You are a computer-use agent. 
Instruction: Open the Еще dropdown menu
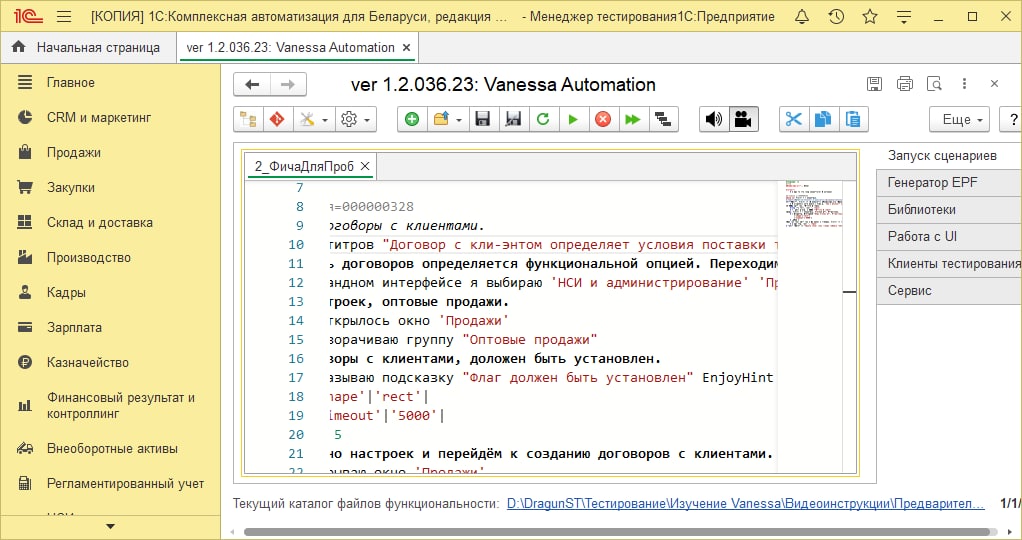[x=959, y=119]
